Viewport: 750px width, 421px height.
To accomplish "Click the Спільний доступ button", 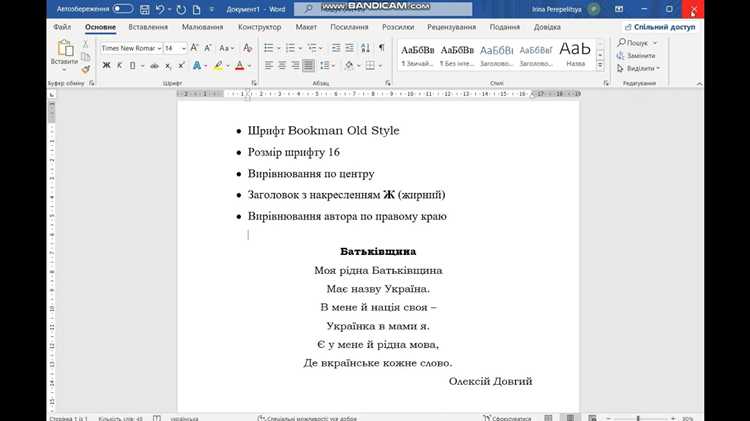I will (661, 27).
